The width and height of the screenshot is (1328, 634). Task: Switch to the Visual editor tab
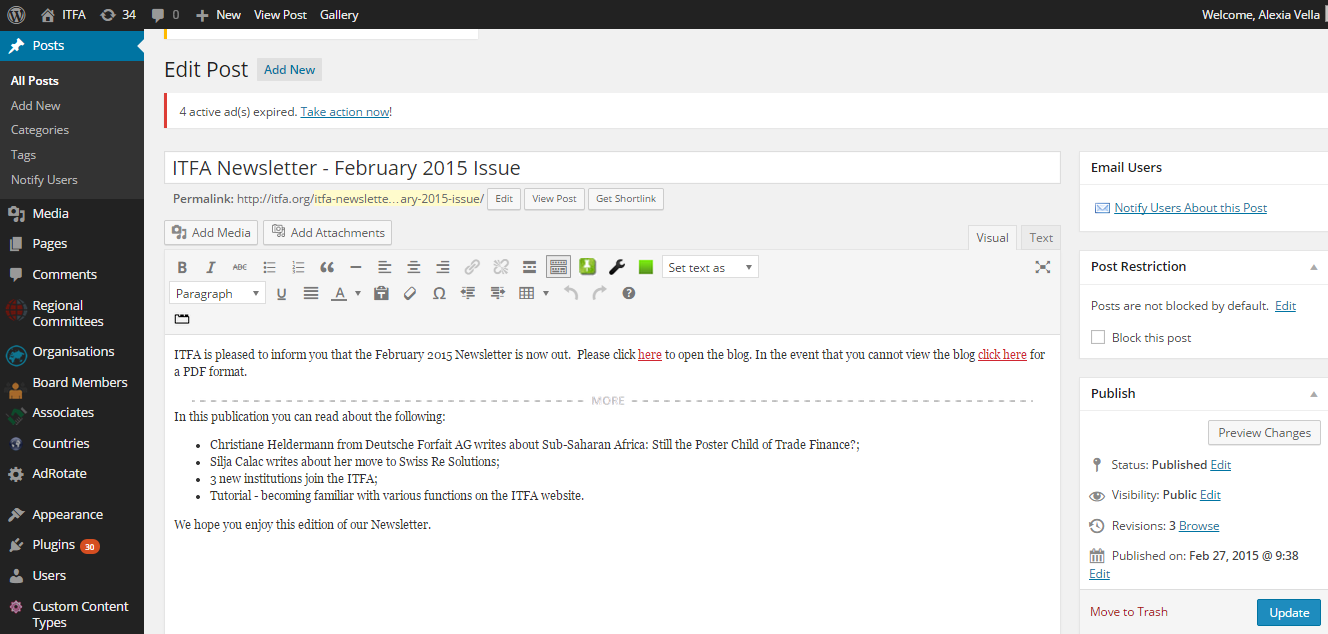[x=992, y=238]
